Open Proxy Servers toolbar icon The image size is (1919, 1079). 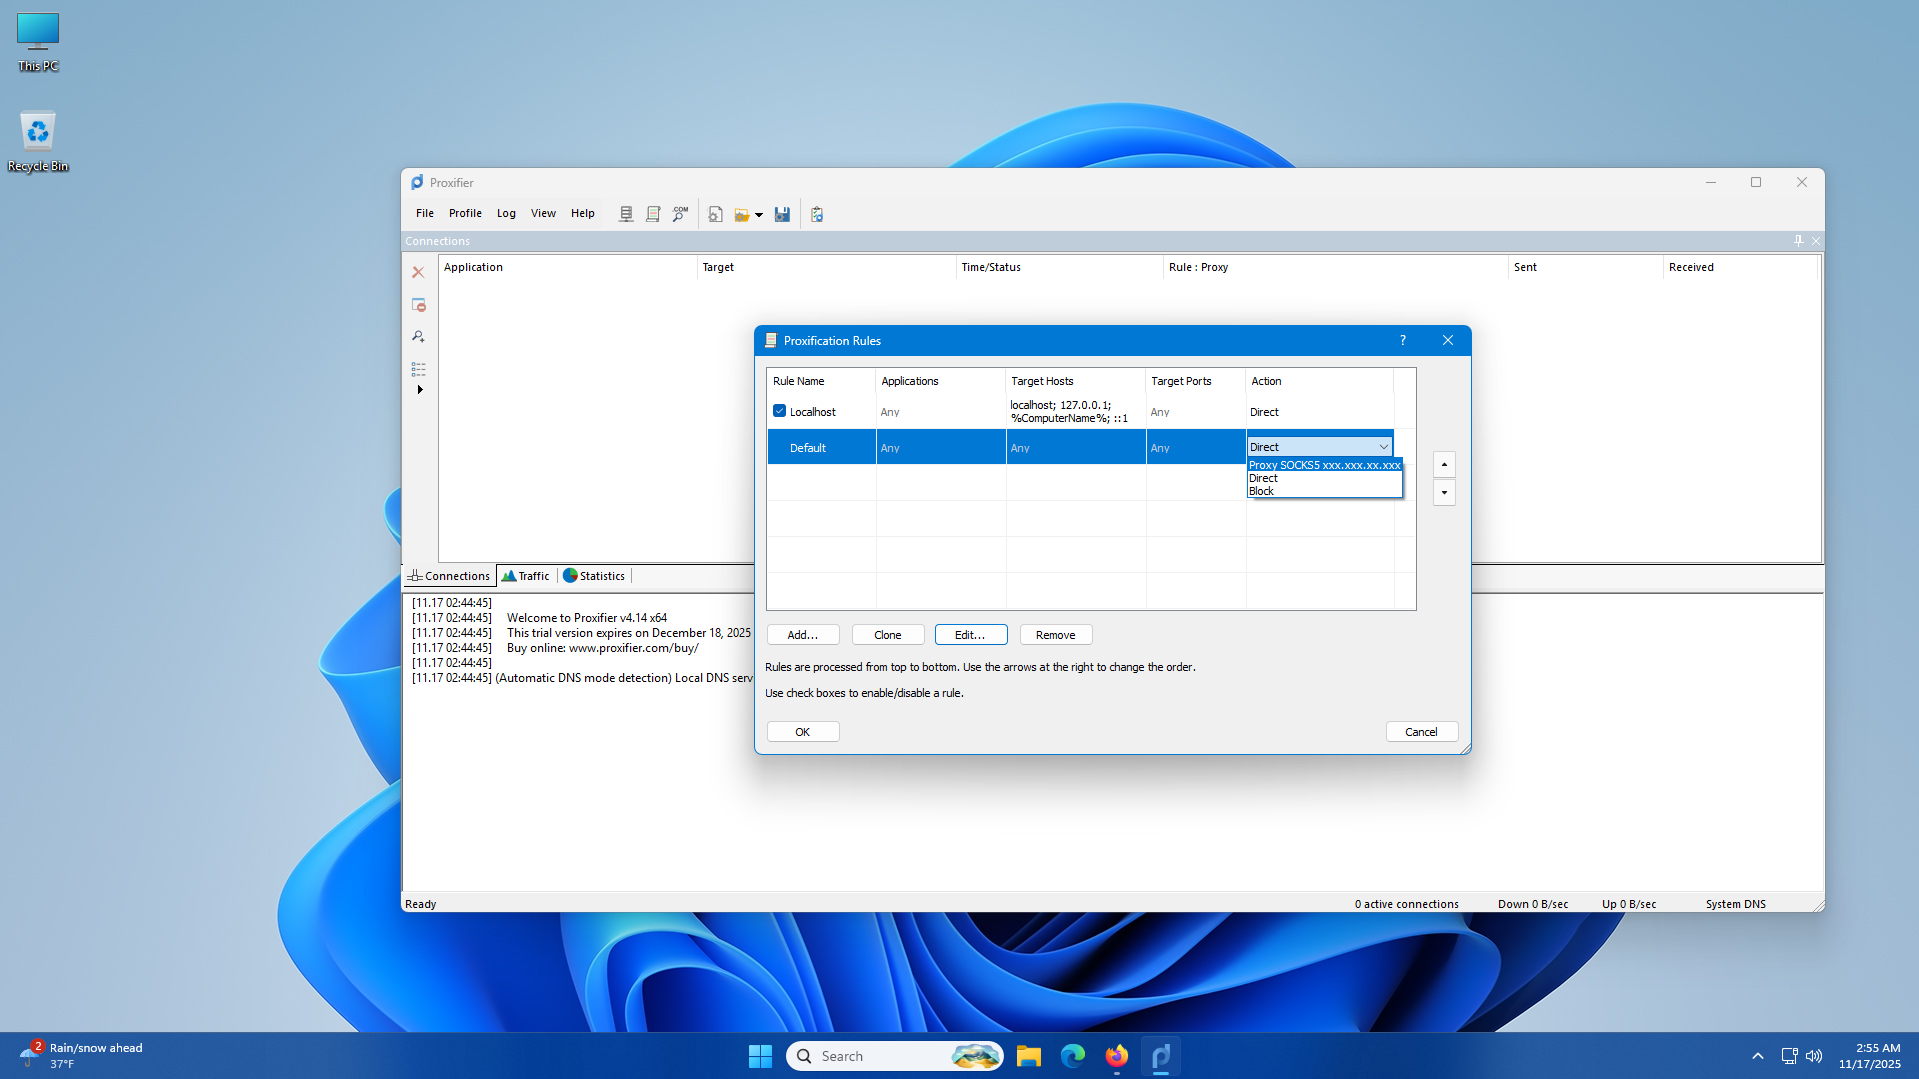click(626, 214)
